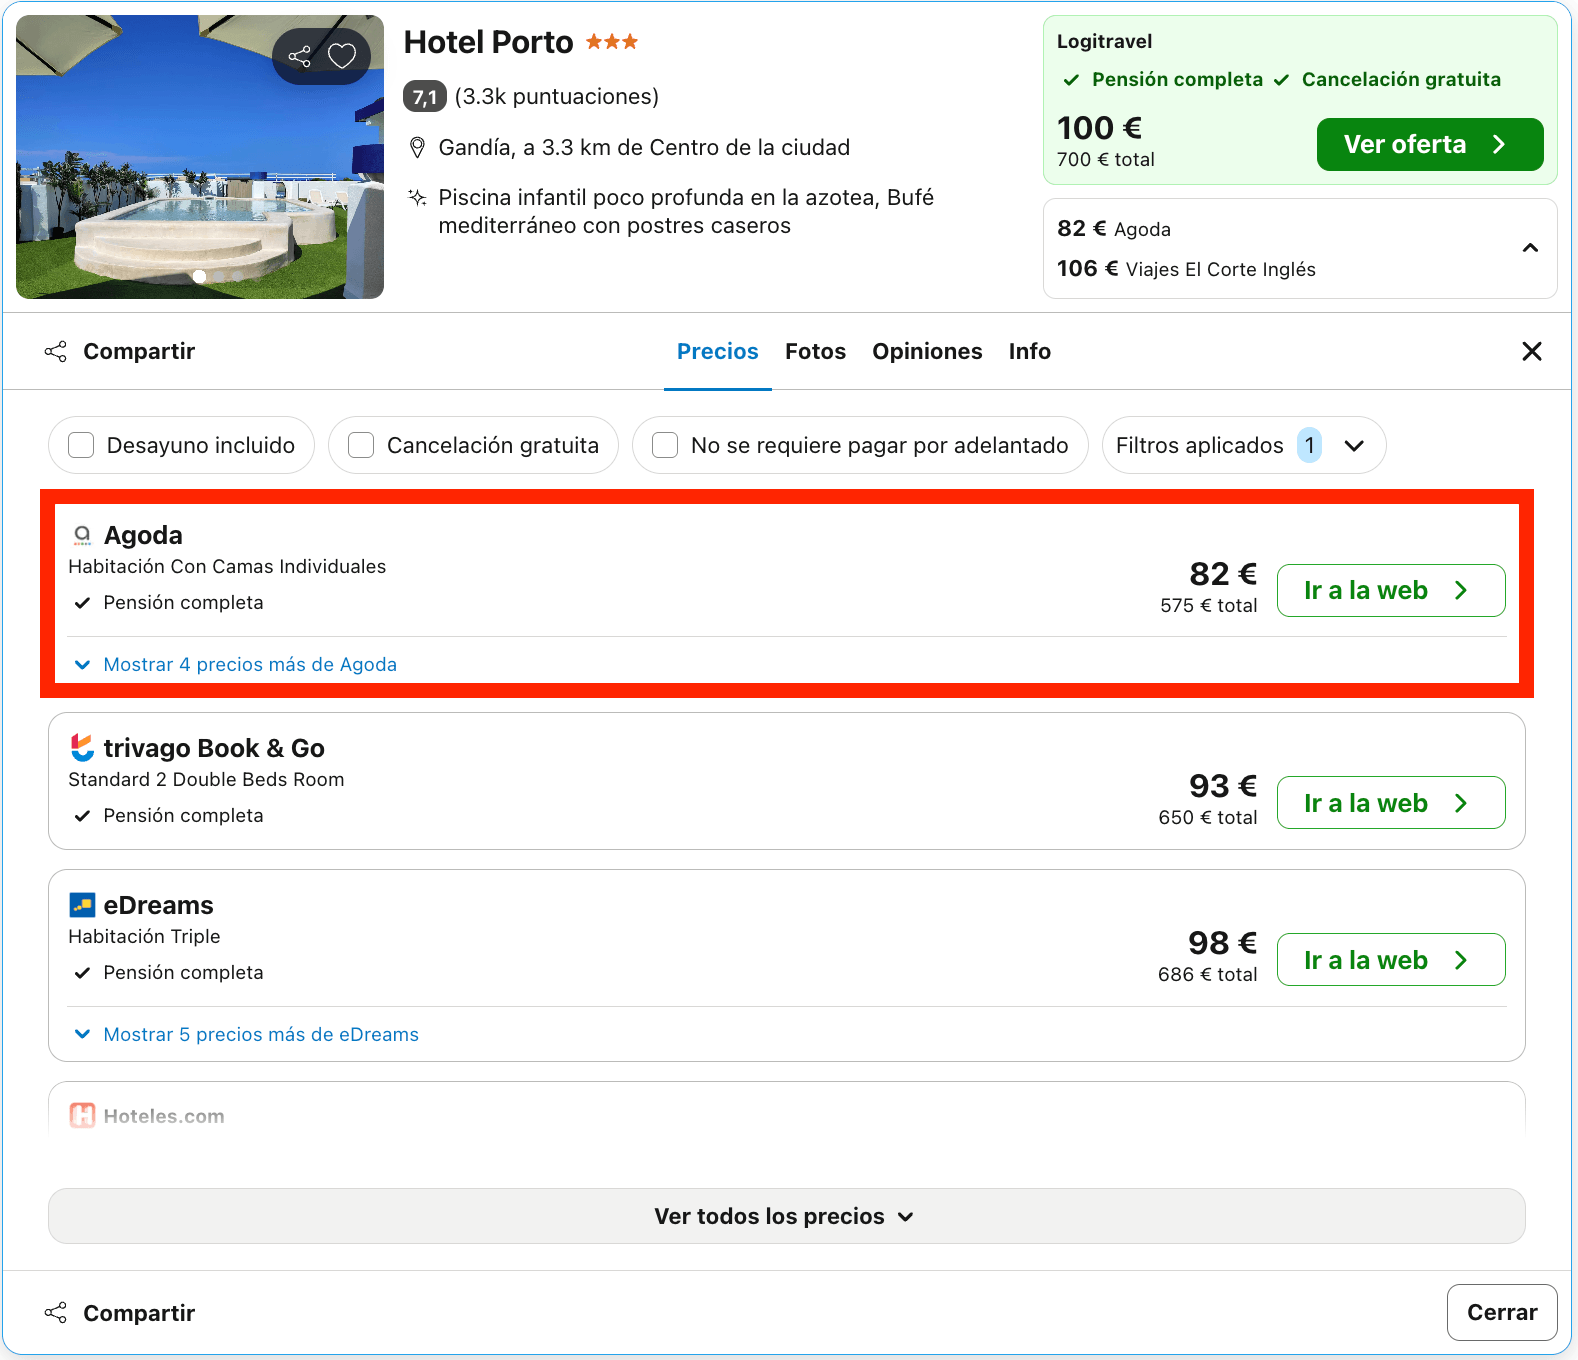The height and width of the screenshot is (1360, 1578).
Task: Click the (3.3k puntuaciones) text
Action: [557, 97]
